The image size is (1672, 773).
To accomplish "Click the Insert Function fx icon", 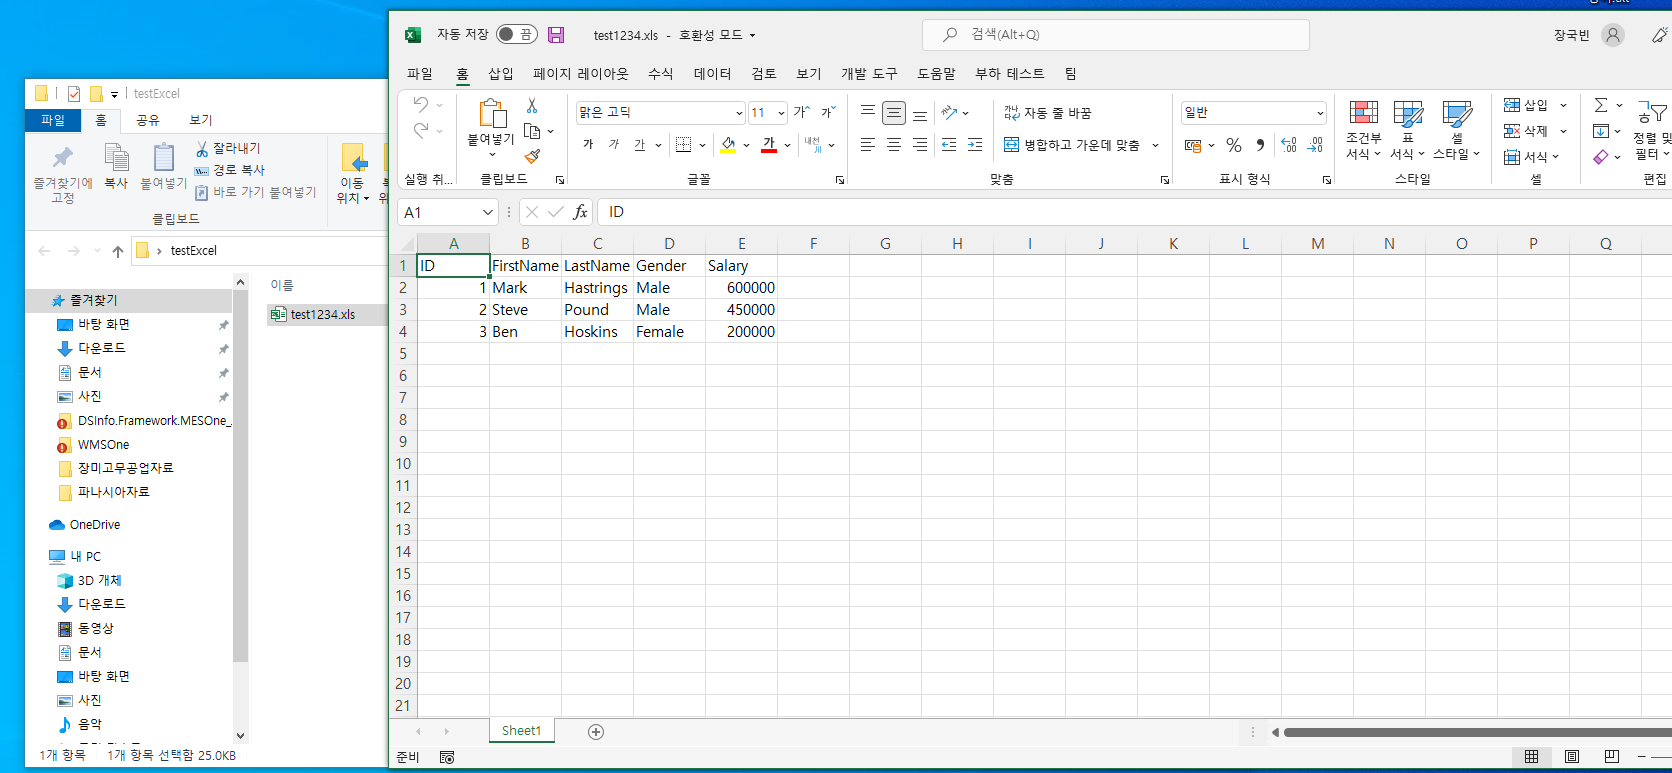I will (581, 212).
